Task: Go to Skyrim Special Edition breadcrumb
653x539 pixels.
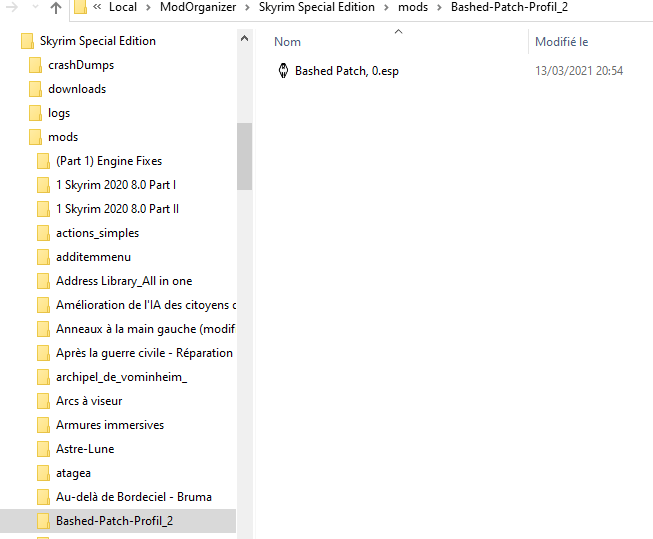Action: pos(317,7)
